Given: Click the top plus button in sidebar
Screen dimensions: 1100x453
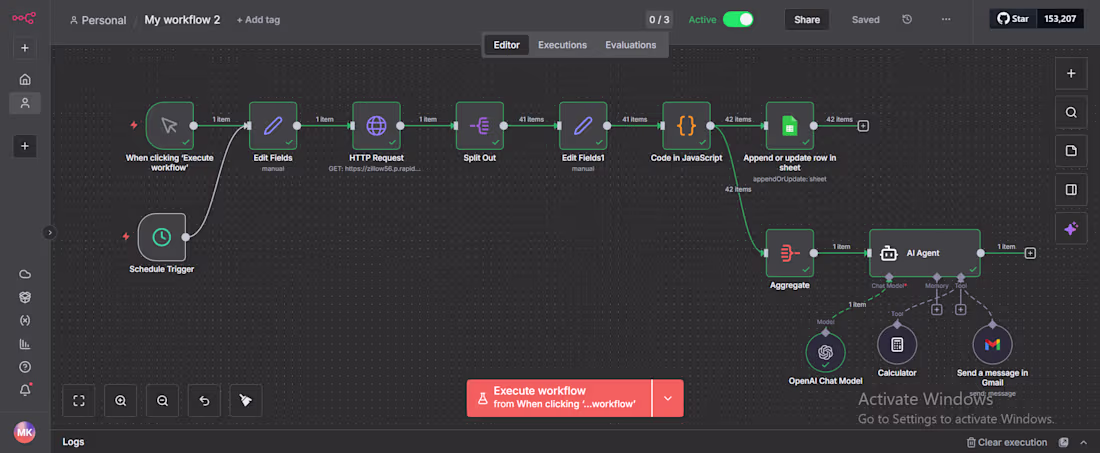Looking at the screenshot, I should click(25, 48).
